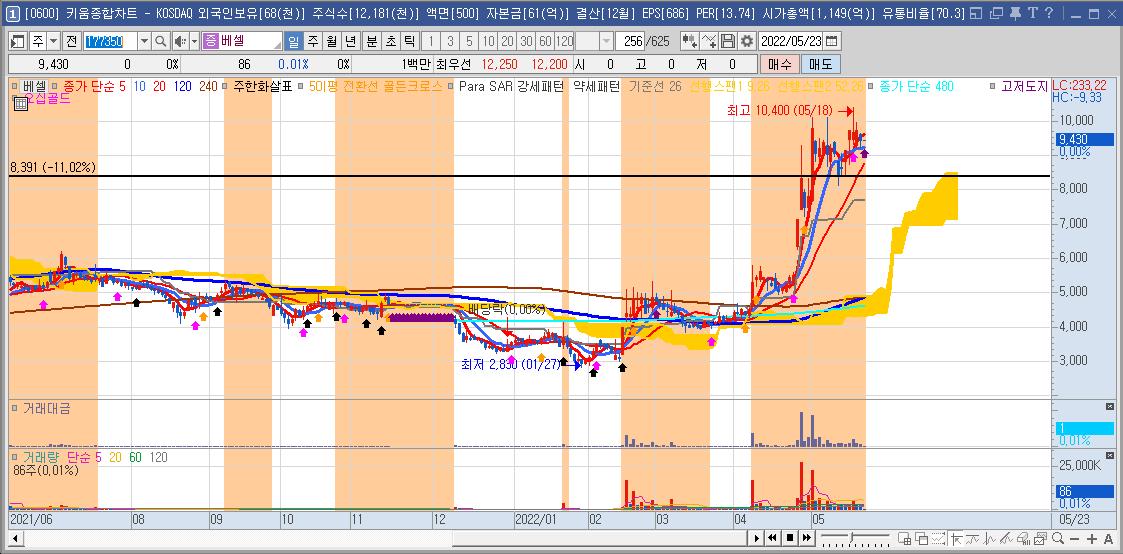Image resolution: width=1123 pixels, height=554 pixels.
Task: Close the 거래대금 indicator panel
Action: (1110, 407)
